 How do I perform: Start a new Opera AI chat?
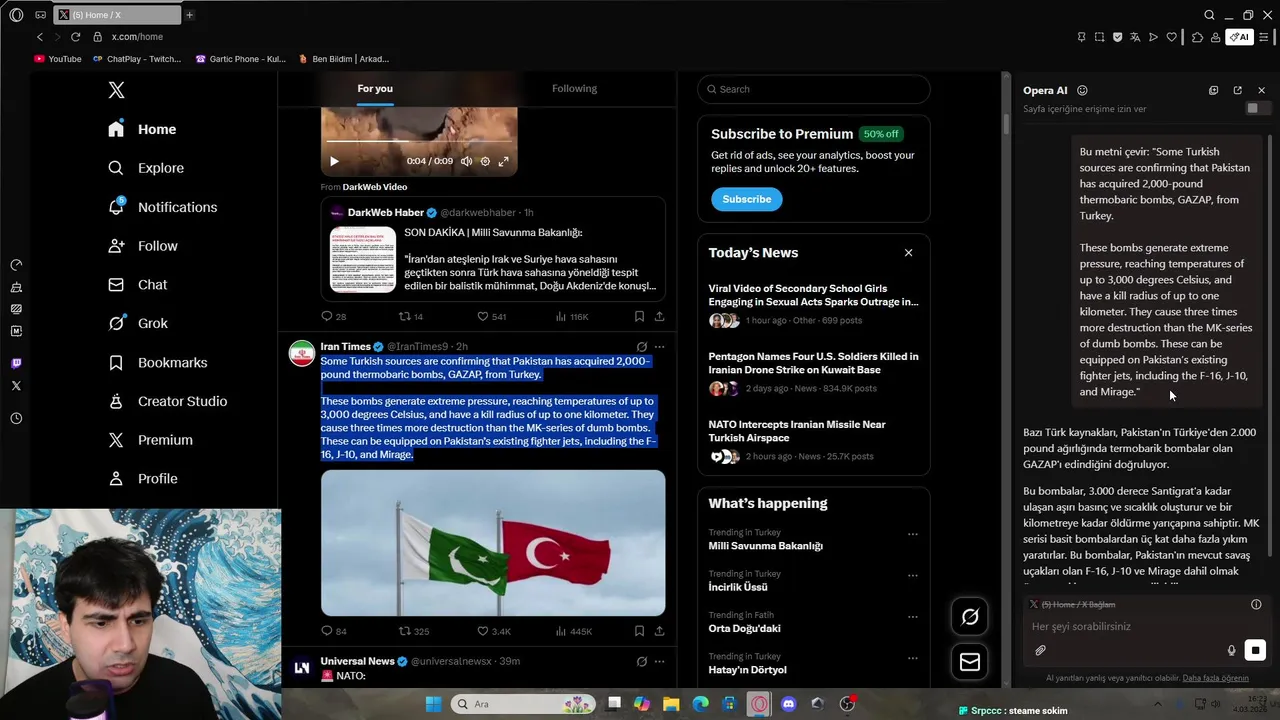pyautogui.click(x=1213, y=90)
